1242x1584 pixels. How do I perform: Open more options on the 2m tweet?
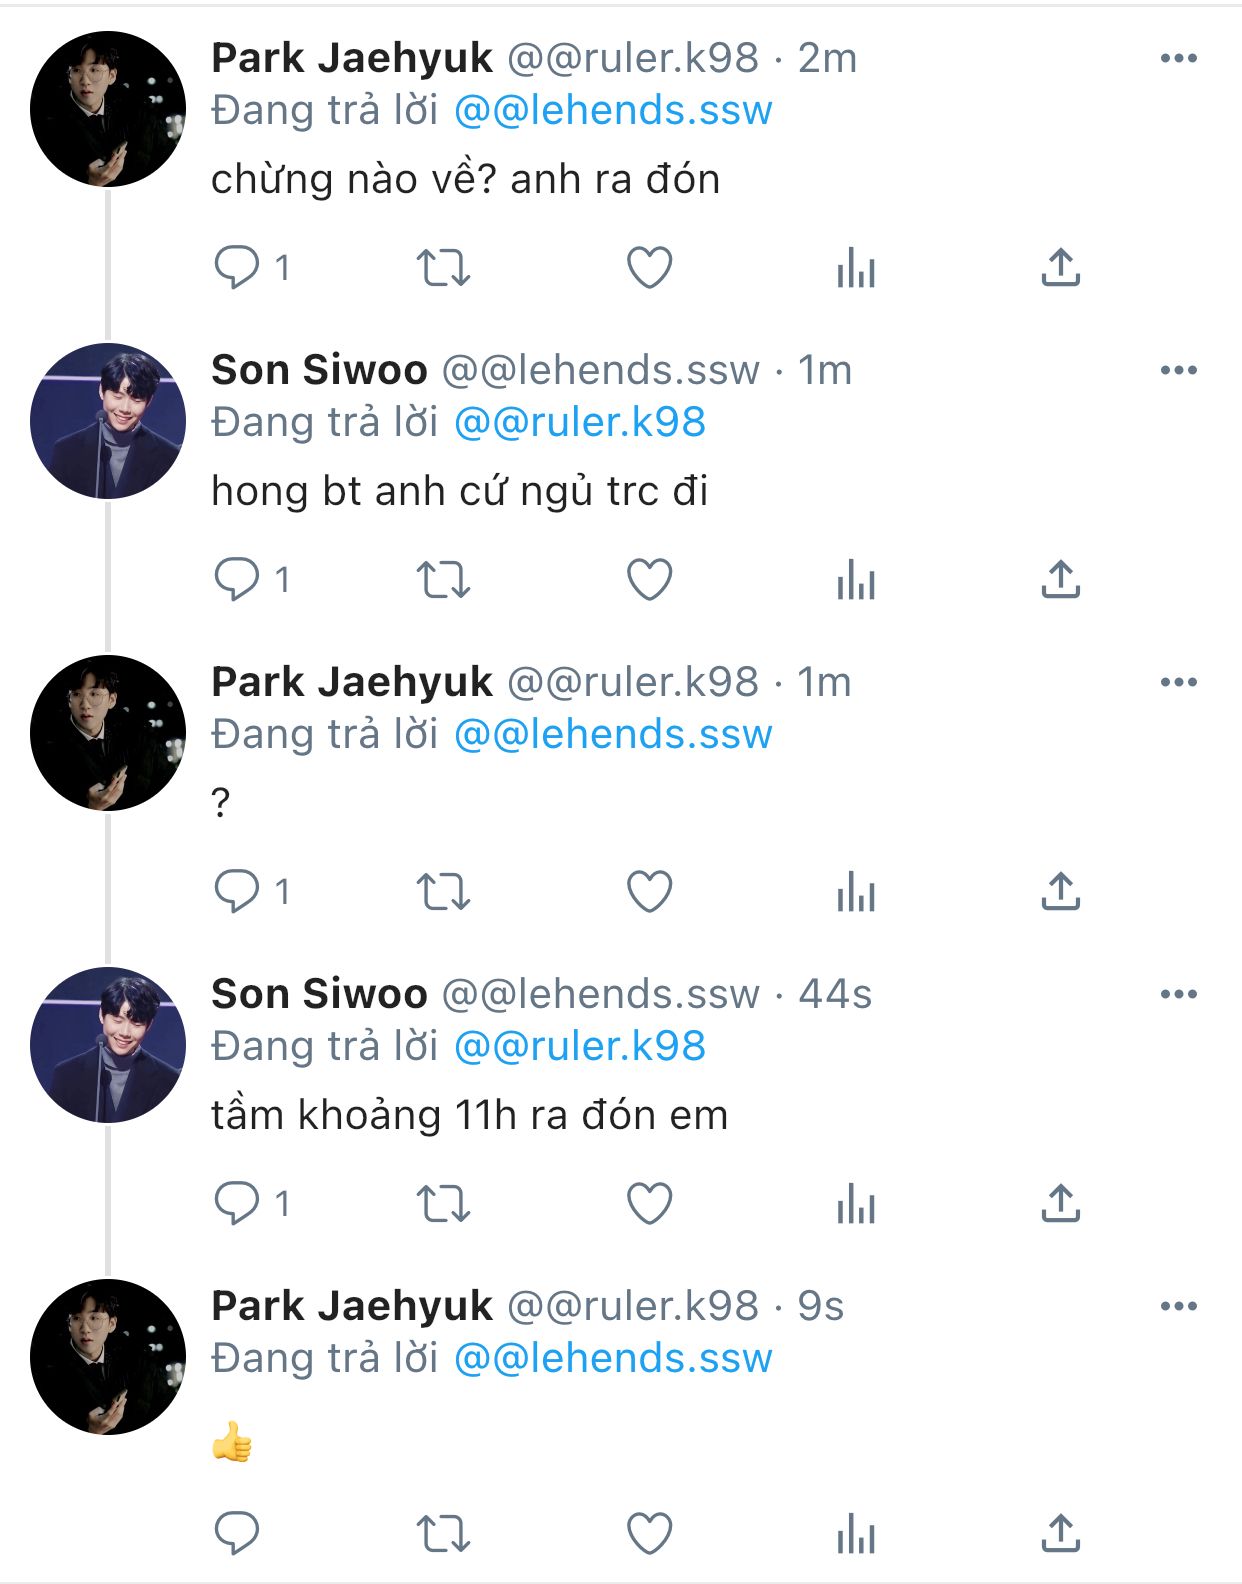click(x=1179, y=59)
